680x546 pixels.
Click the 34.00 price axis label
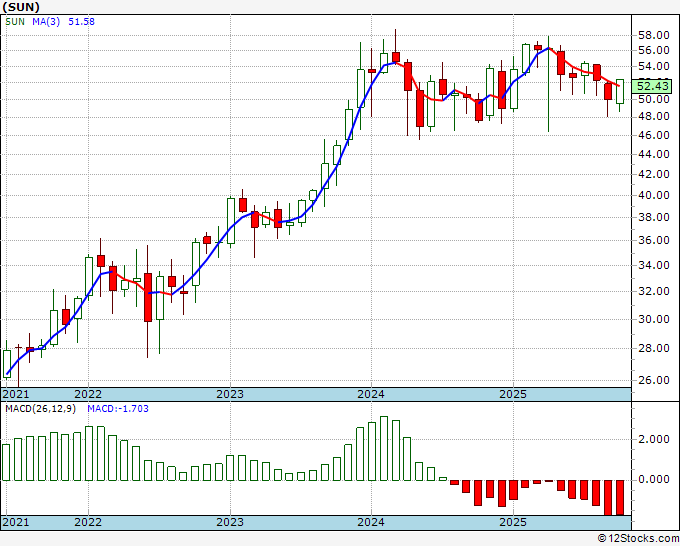point(654,265)
